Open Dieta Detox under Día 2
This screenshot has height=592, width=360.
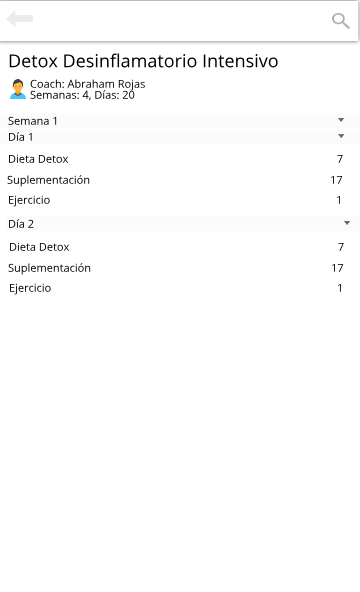tap(180, 247)
